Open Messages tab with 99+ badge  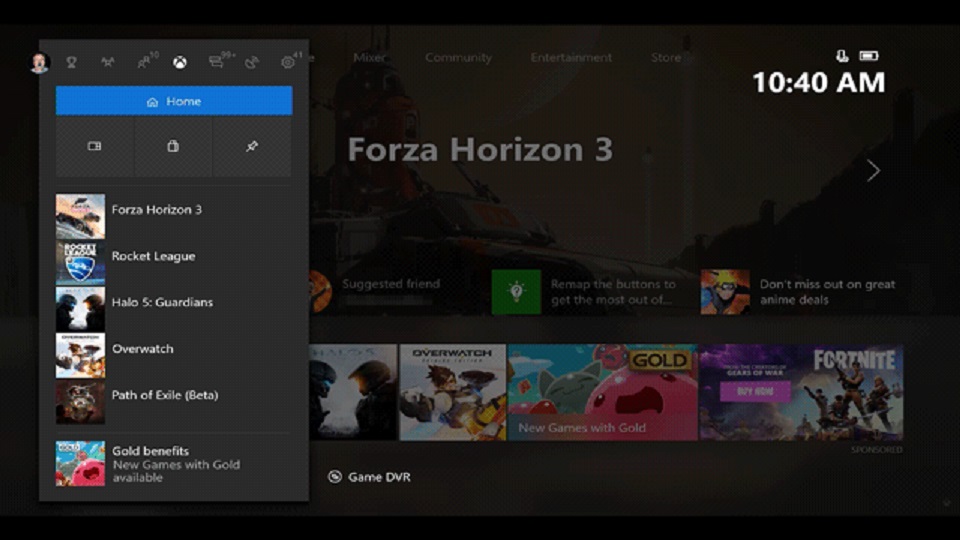coord(220,61)
